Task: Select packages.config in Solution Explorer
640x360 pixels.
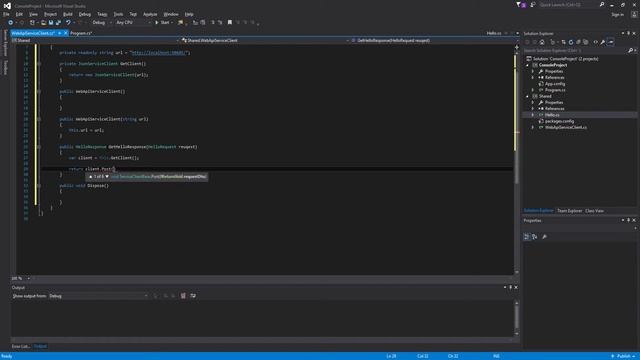Action: click(x=559, y=121)
